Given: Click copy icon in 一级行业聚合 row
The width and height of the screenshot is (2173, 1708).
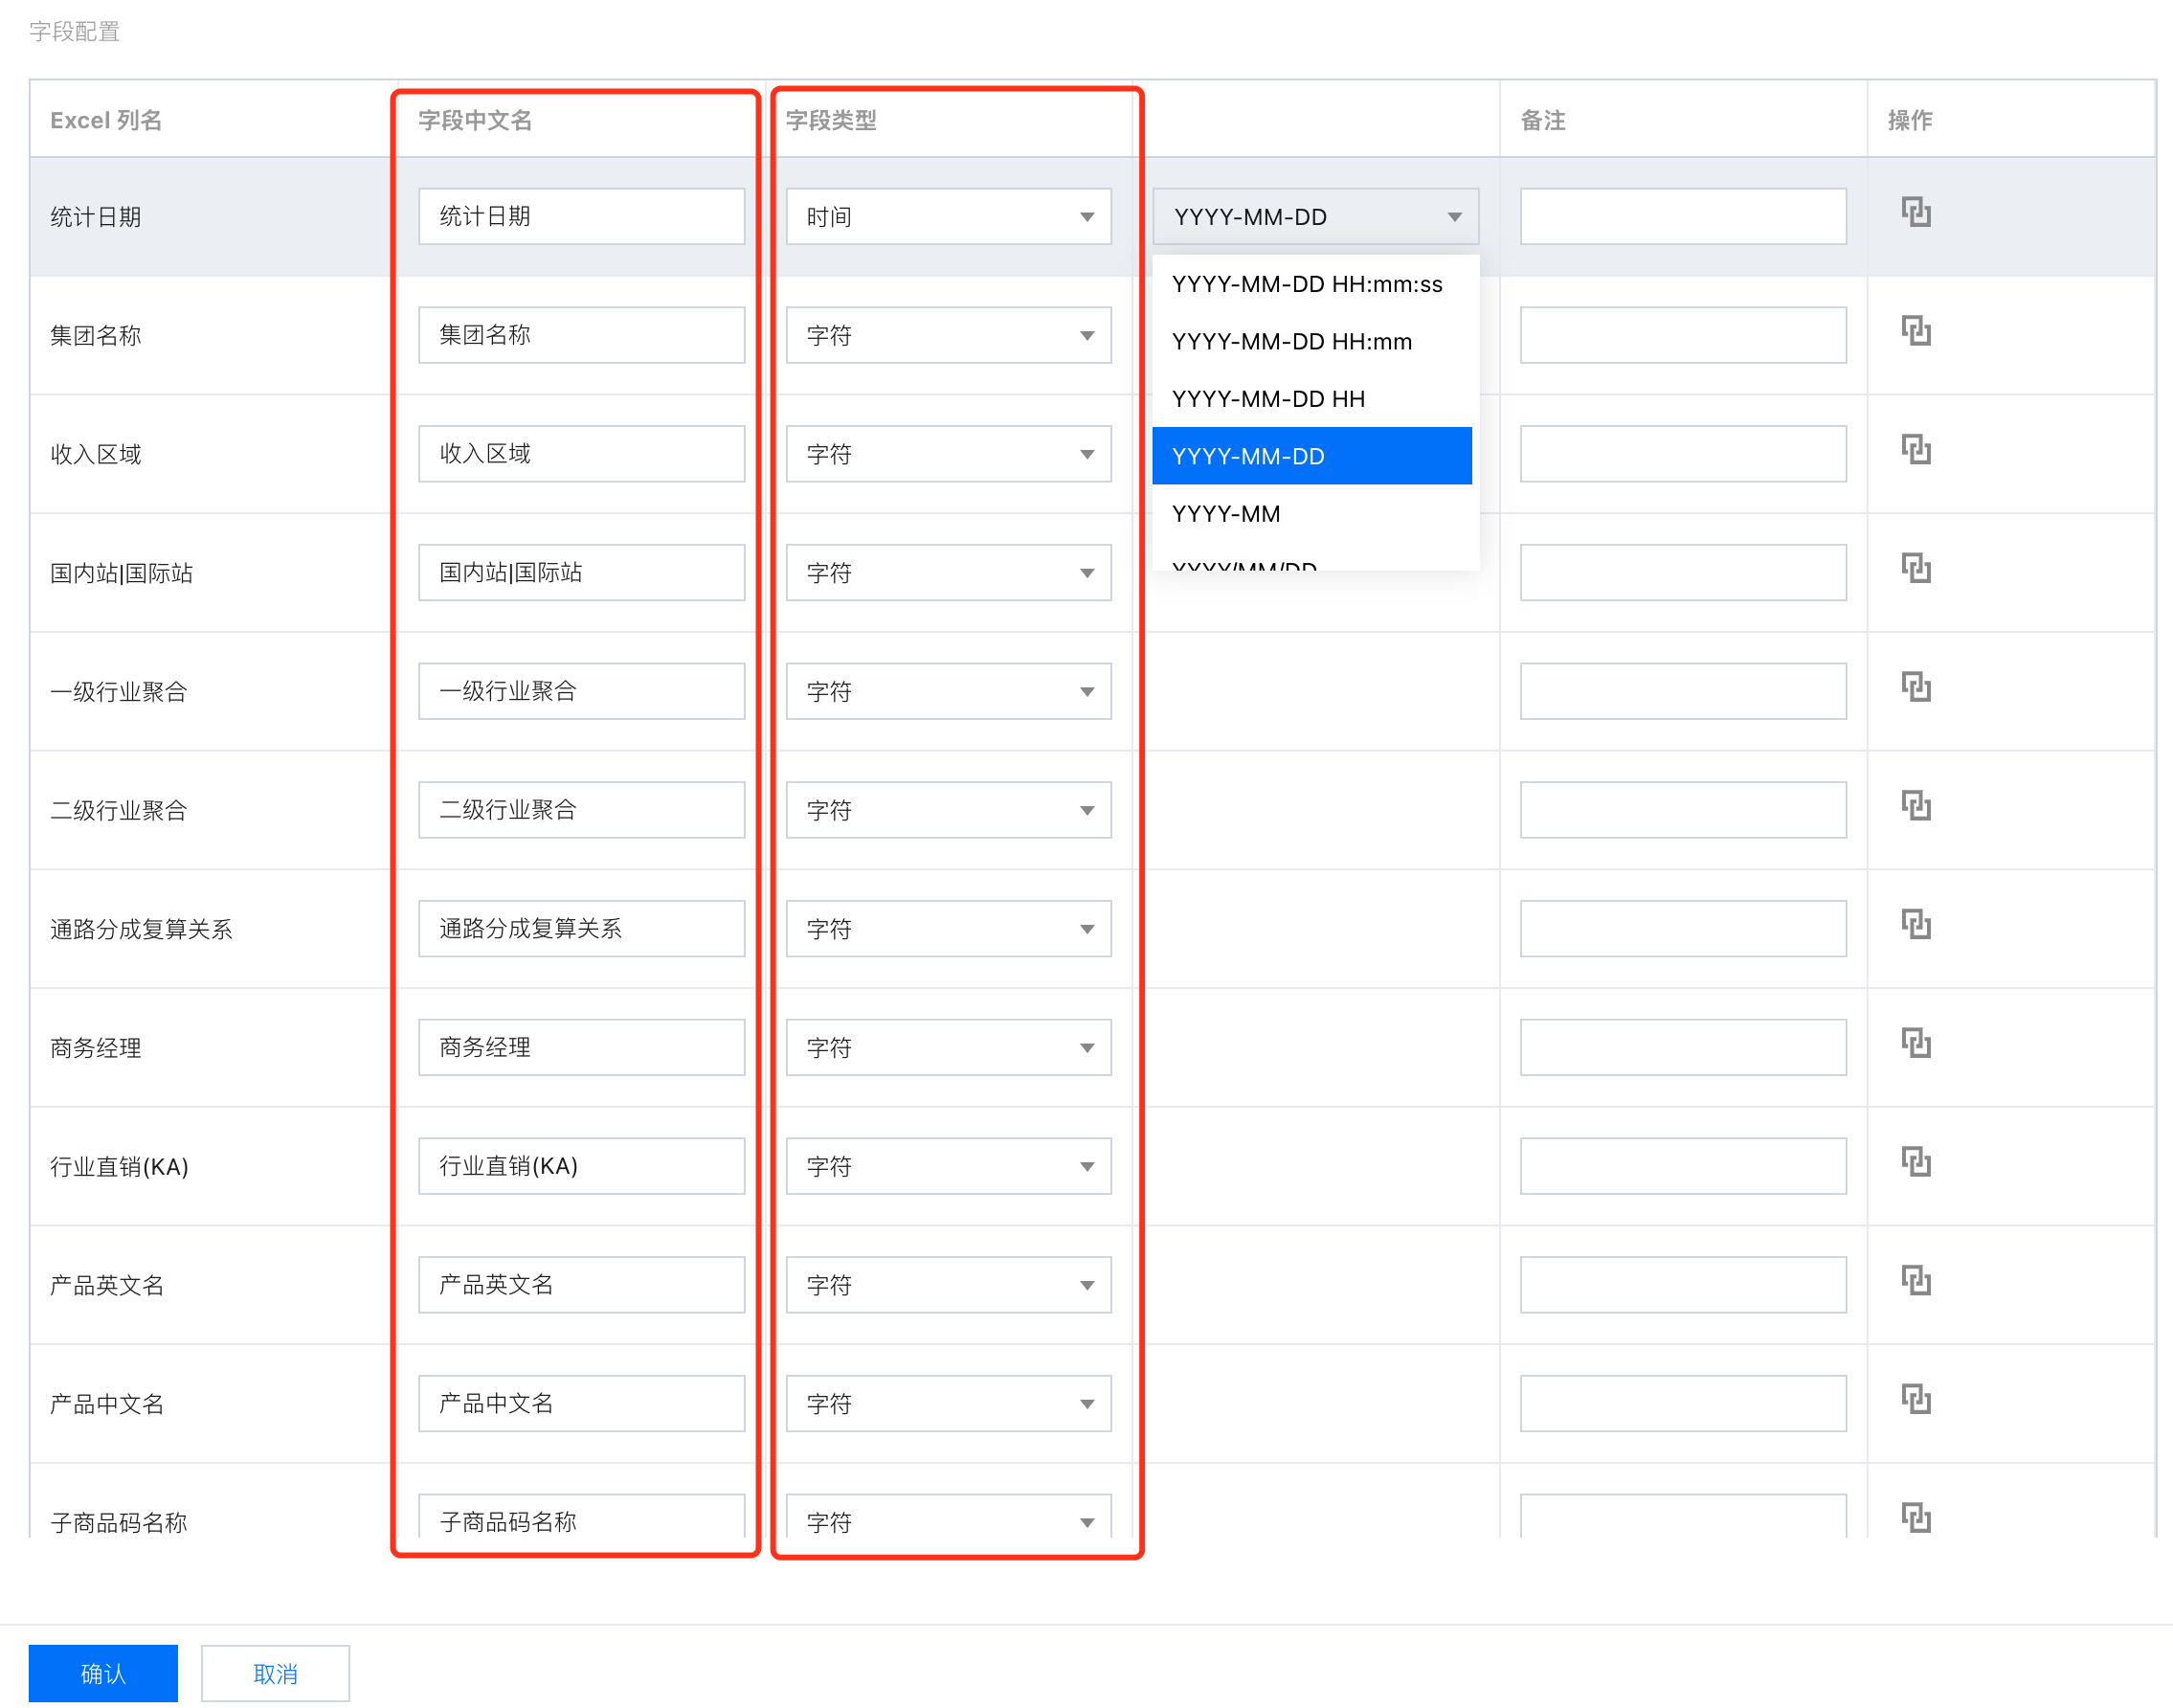Looking at the screenshot, I should pos(1915,688).
